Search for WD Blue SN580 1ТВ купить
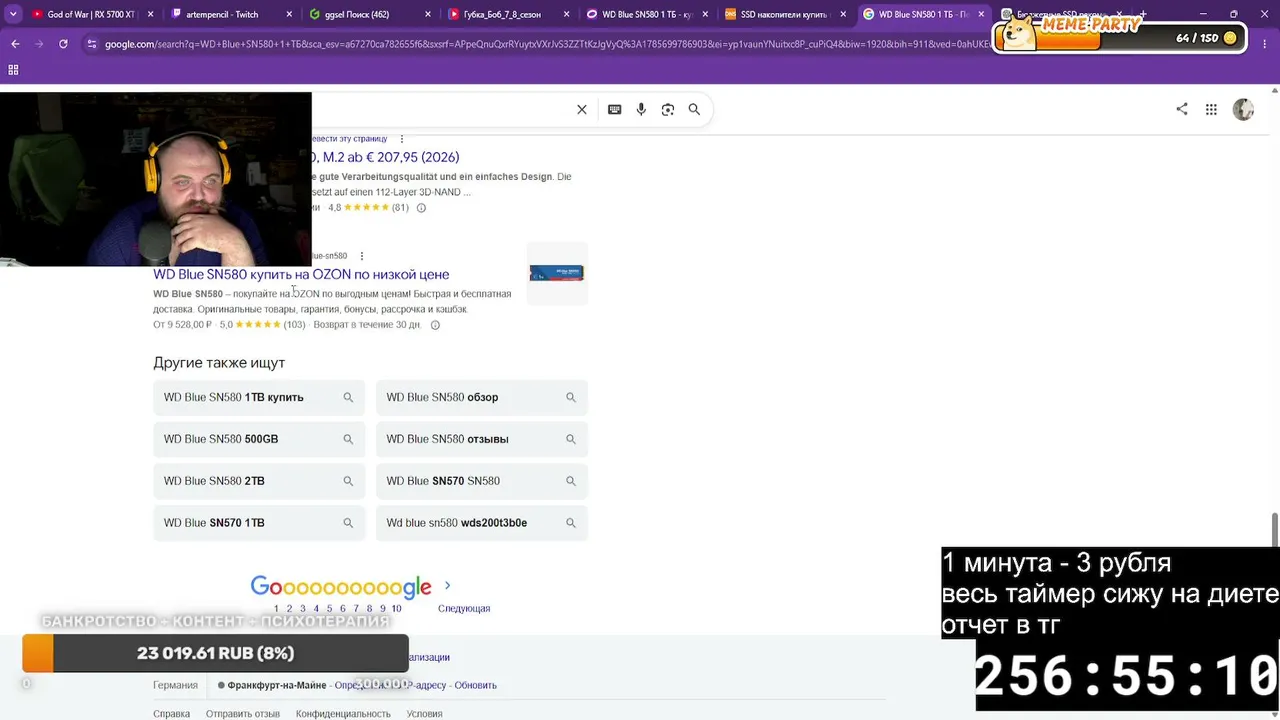This screenshot has width=1280, height=720. tap(259, 397)
